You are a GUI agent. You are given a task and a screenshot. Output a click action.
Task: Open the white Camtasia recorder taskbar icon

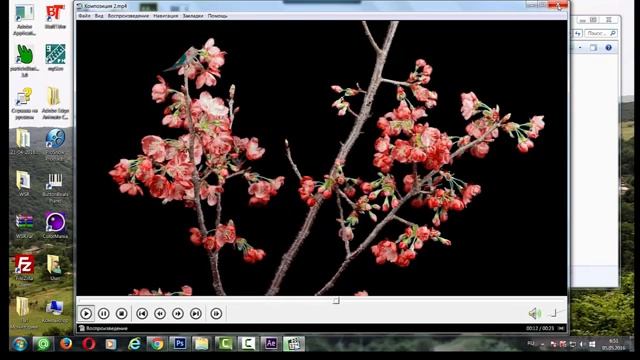click(x=247, y=344)
